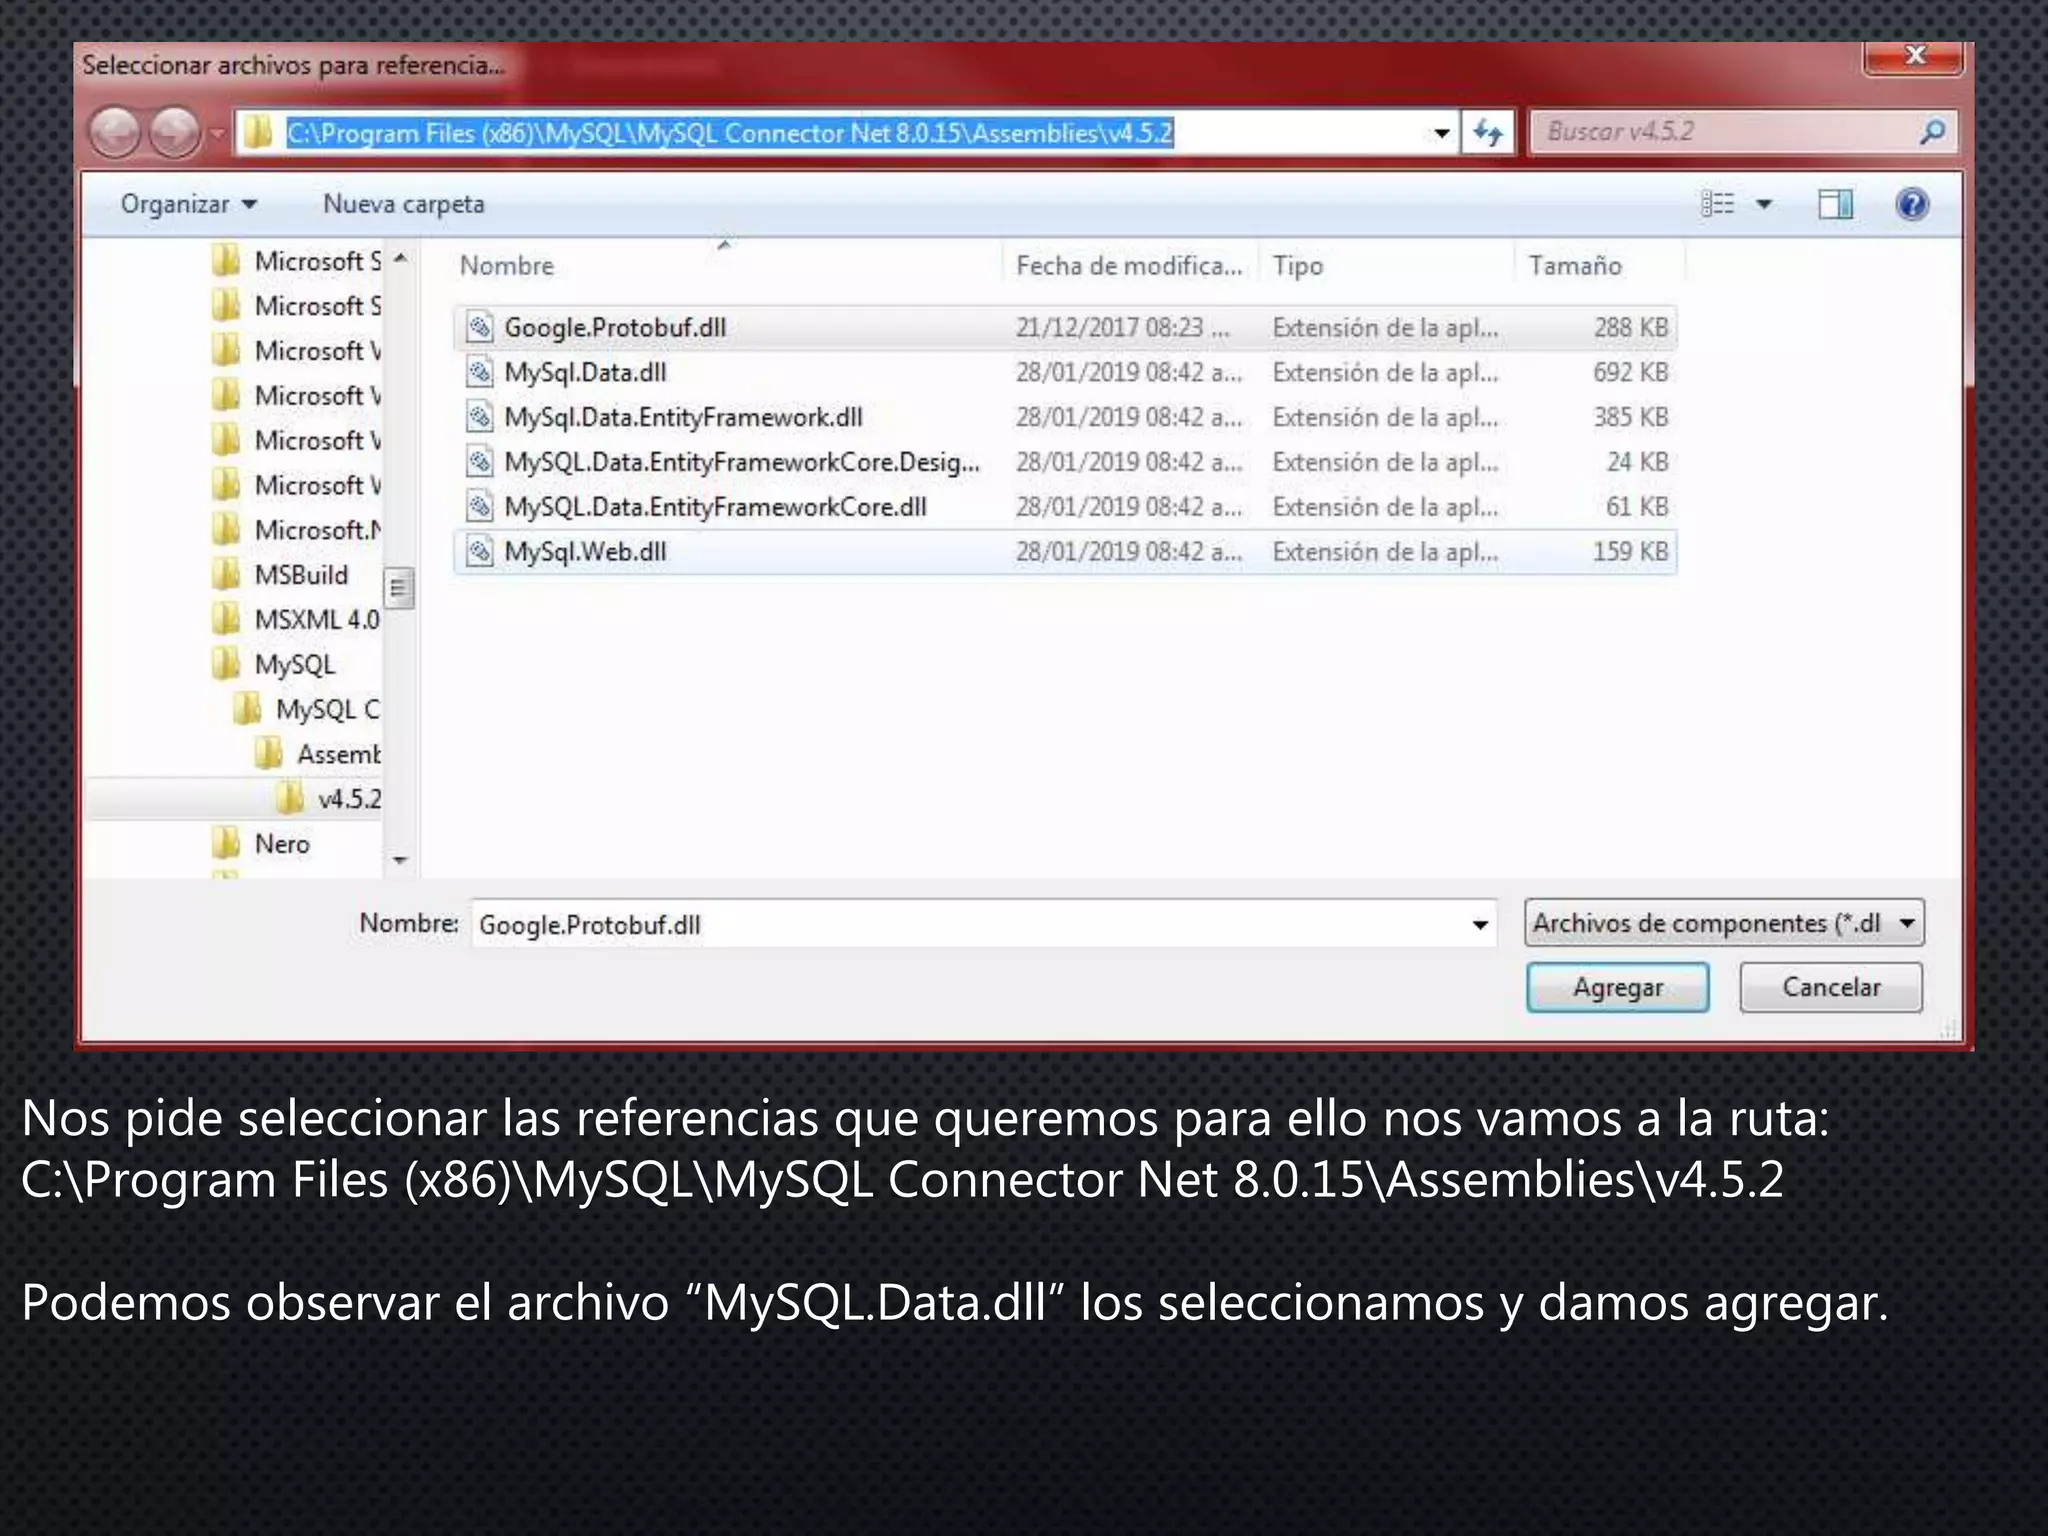Click the folder tree scrollbar thumb

(399, 588)
